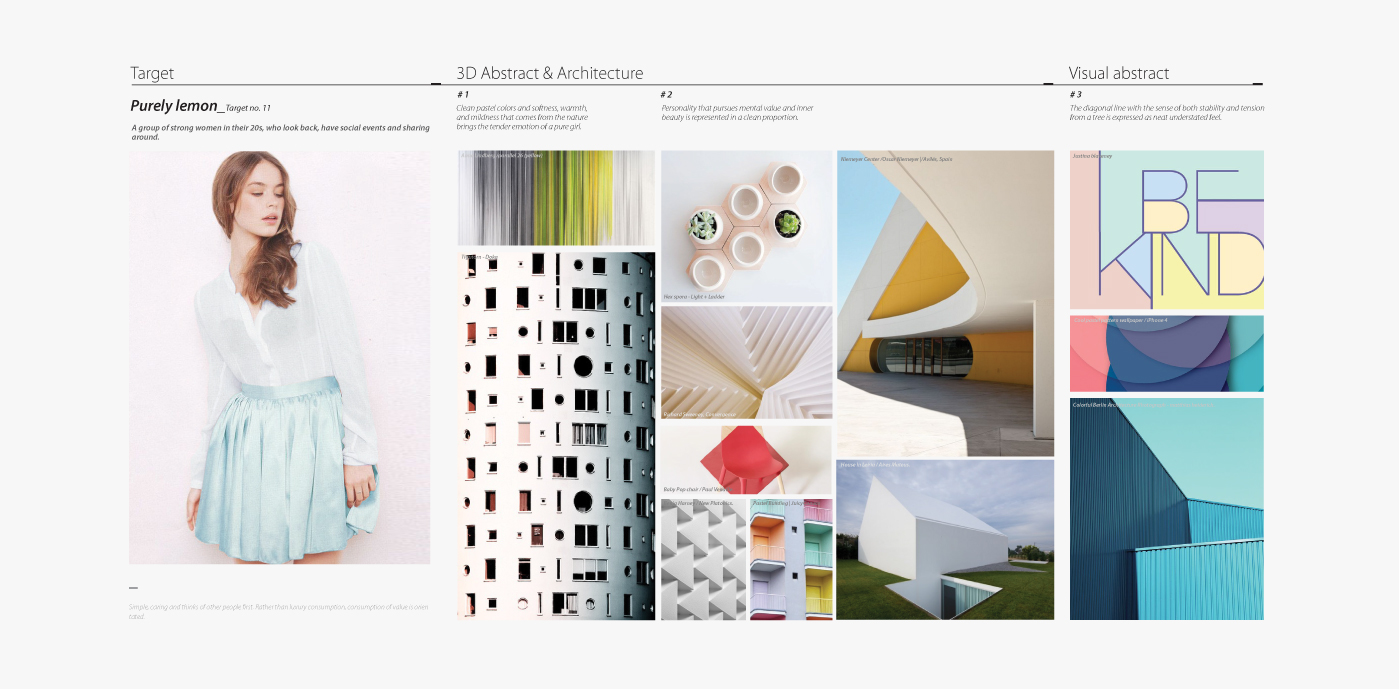Click the 'Target' section heading

point(152,73)
